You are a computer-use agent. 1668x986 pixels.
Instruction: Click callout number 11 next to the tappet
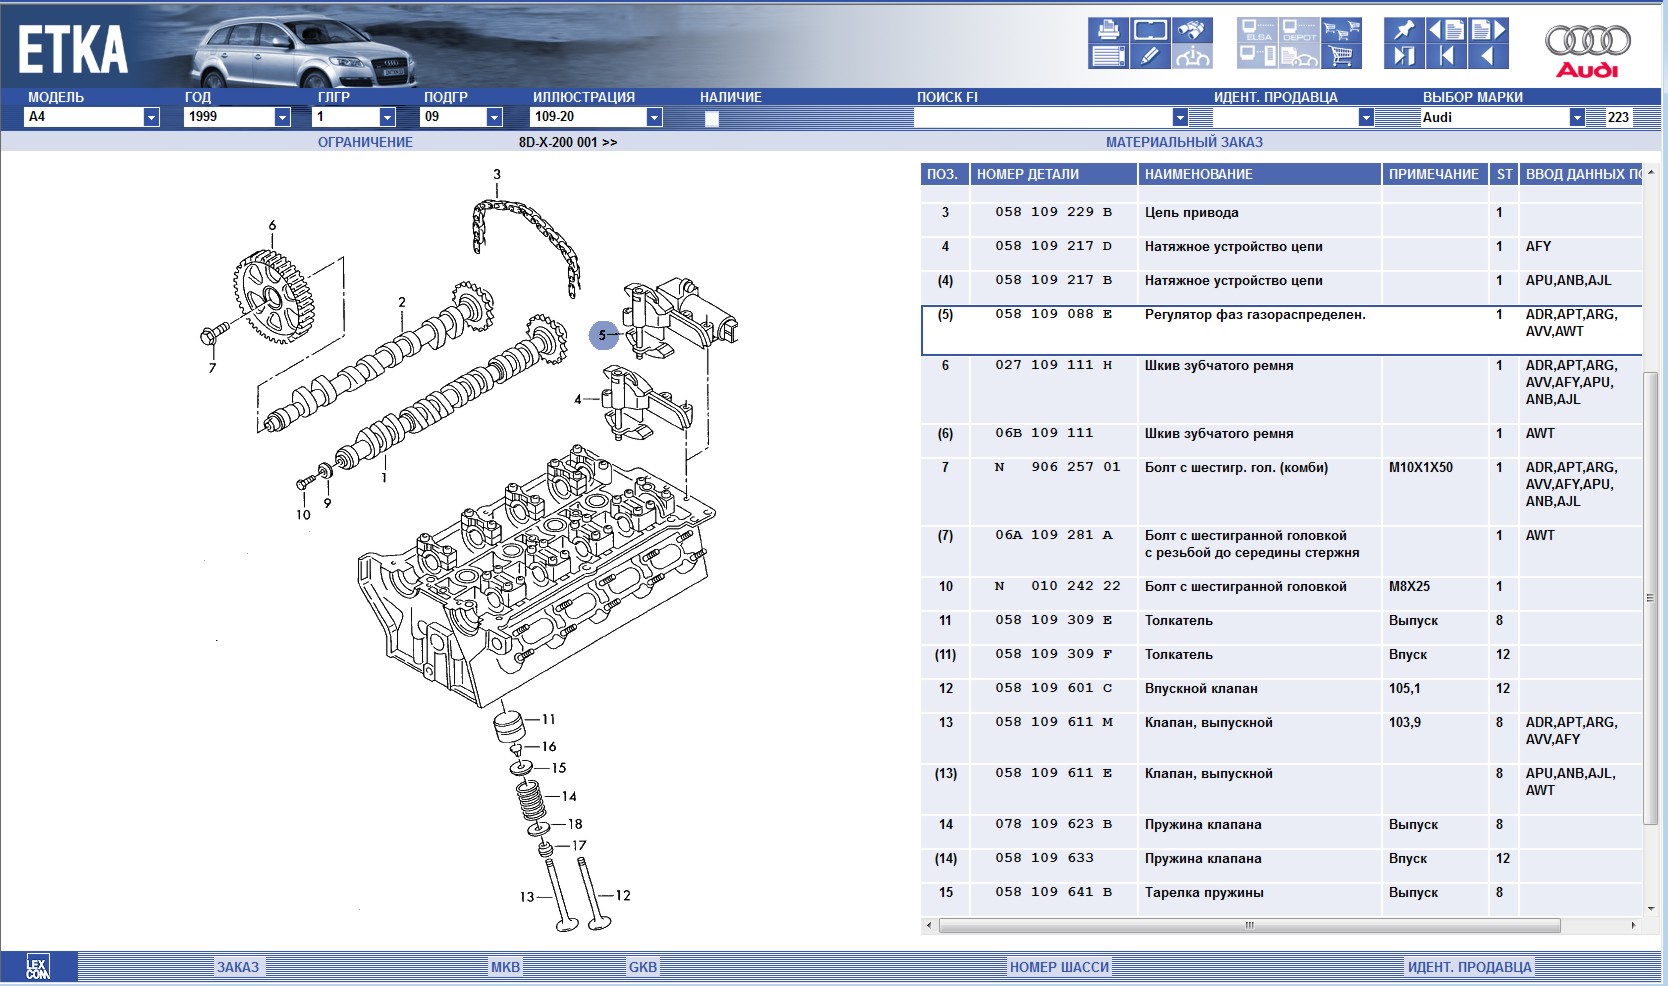coord(548,719)
